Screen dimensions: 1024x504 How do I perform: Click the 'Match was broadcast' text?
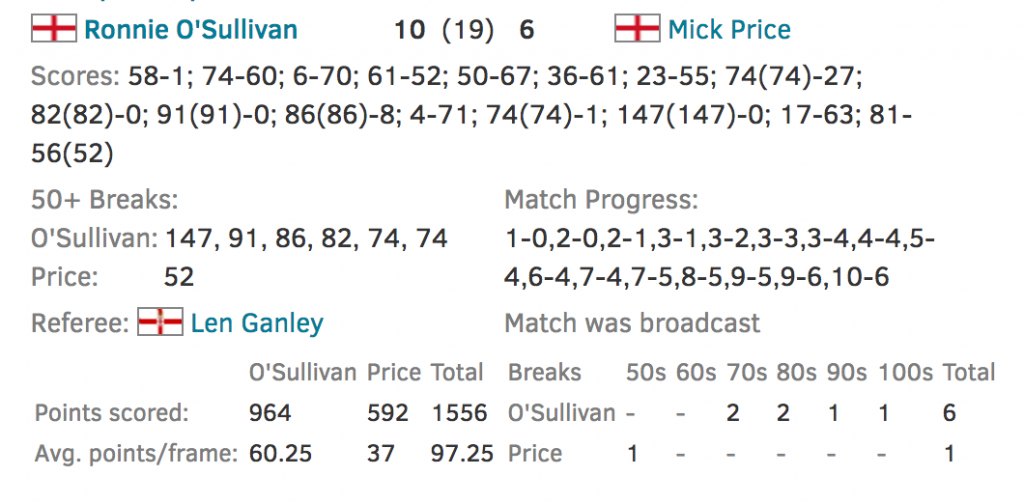[x=632, y=323]
